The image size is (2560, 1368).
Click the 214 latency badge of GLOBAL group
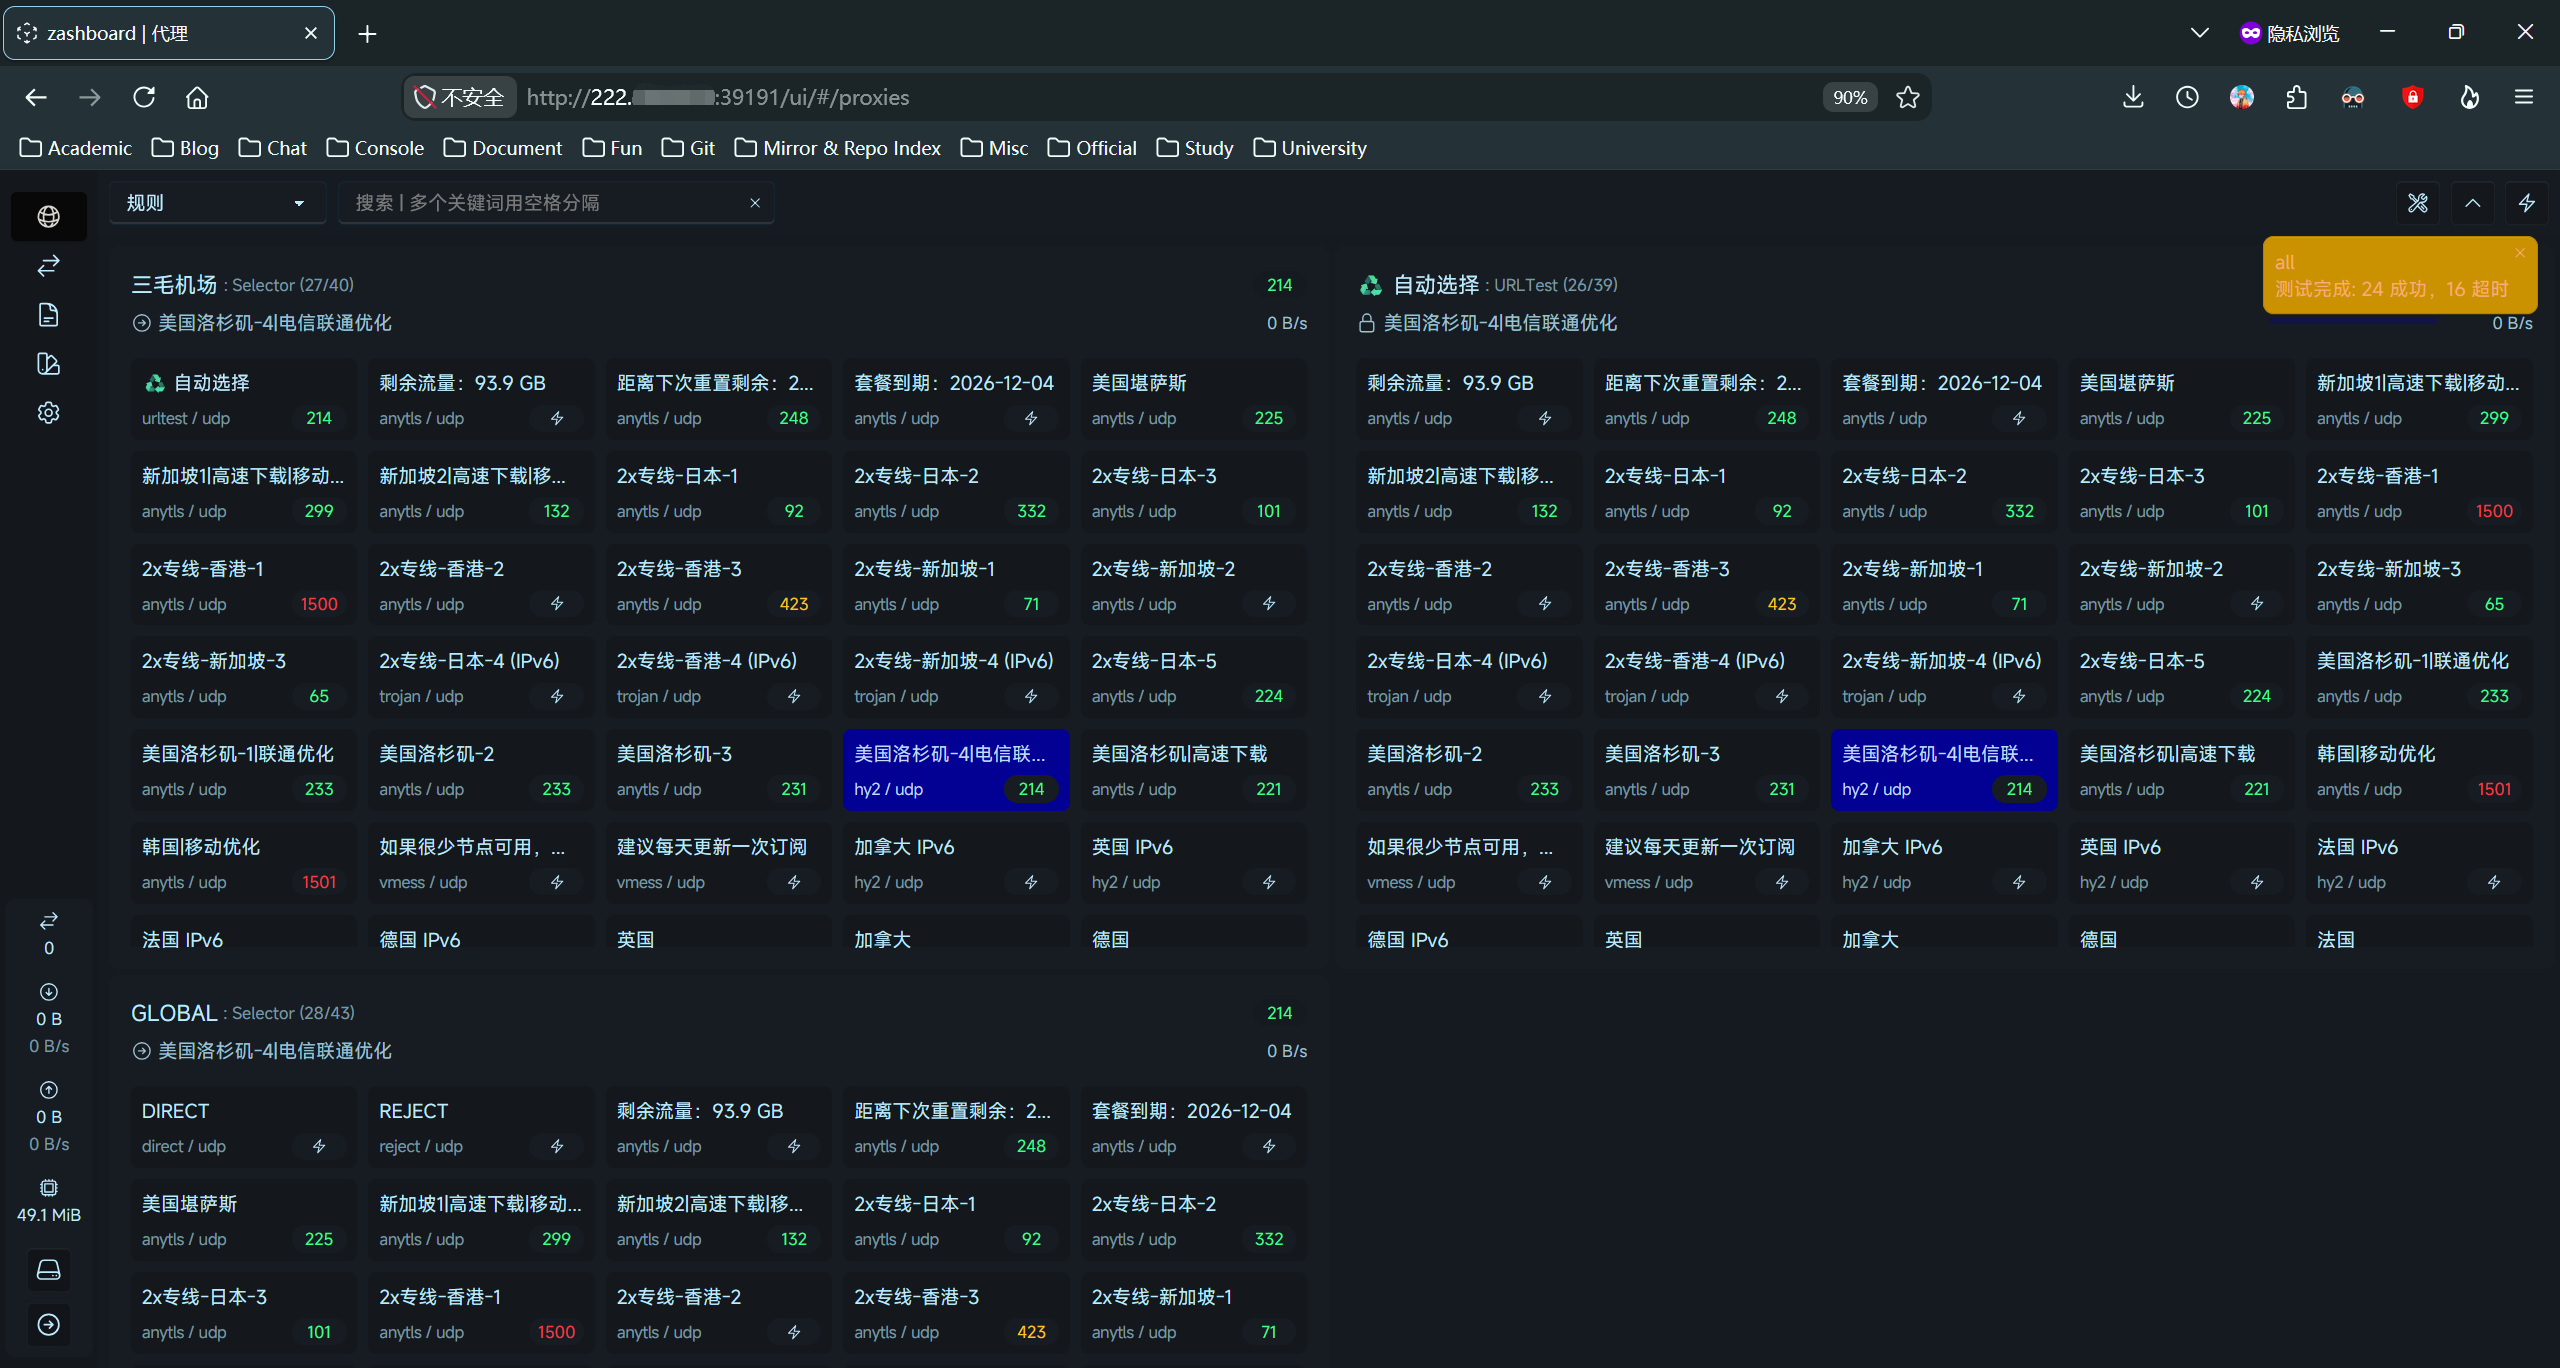pyautogui.click(x=1280, y=1013)
